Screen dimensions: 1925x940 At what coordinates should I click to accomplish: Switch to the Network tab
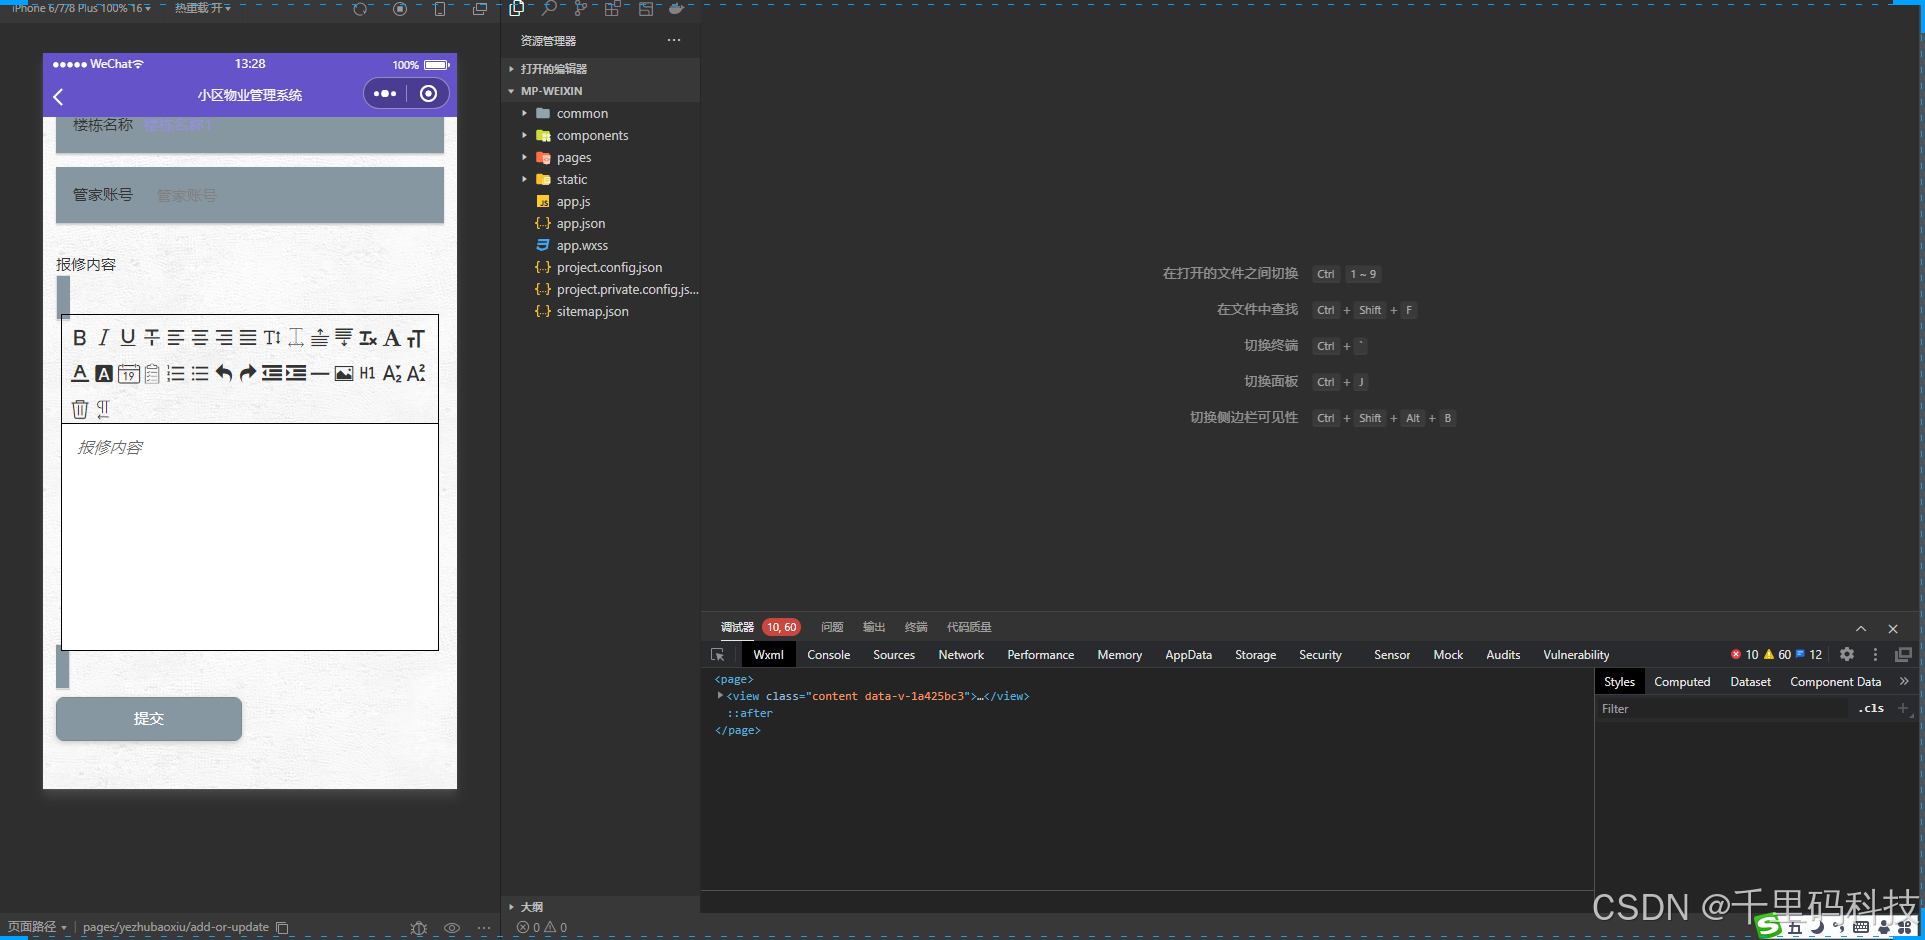tap(961, 655)
